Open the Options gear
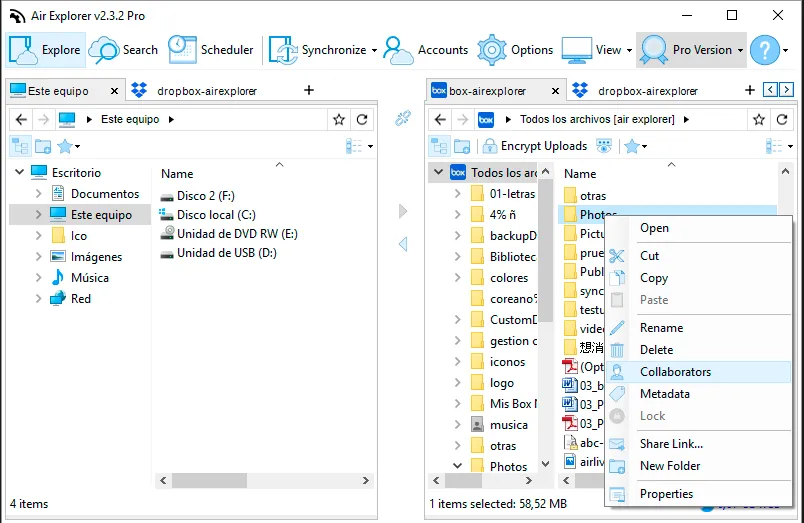Viewport: 804px width, 523px height. pos(515,50)
